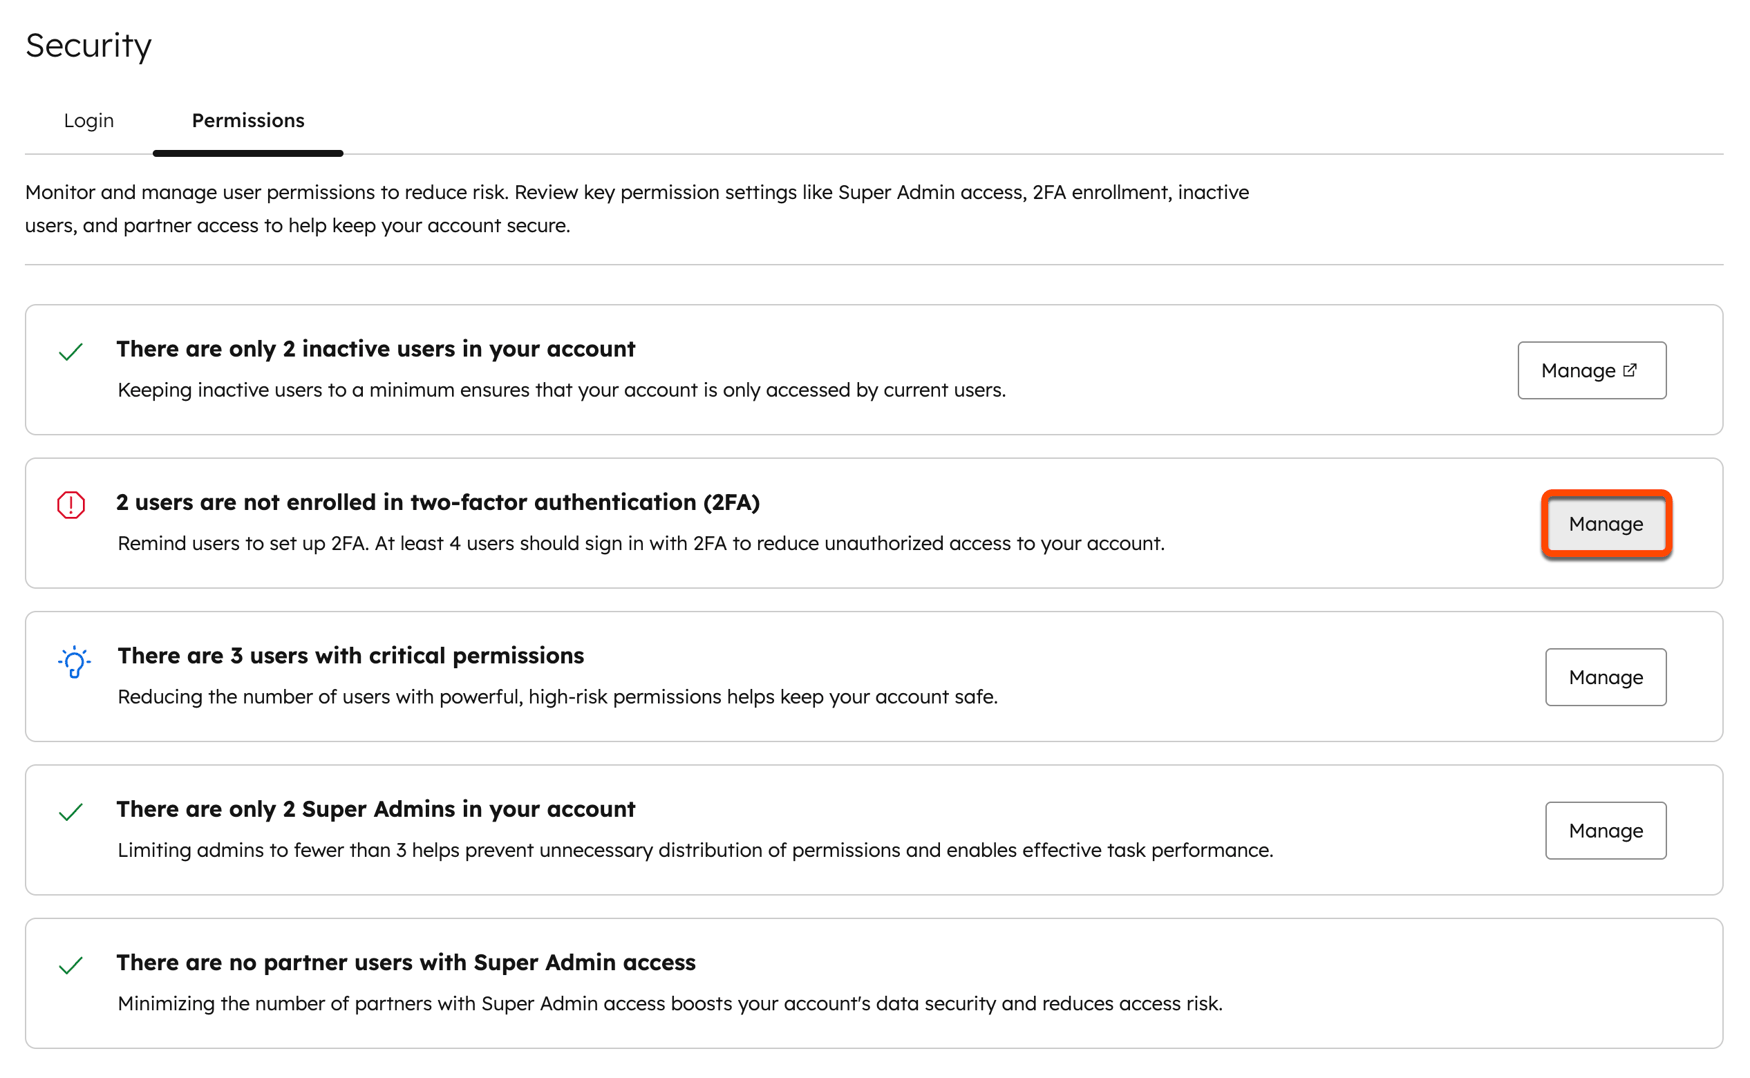Open Manage for users with critical permissions
The height and width of the screenshot is (1078, 1750).
click(x=1605, y=677)
